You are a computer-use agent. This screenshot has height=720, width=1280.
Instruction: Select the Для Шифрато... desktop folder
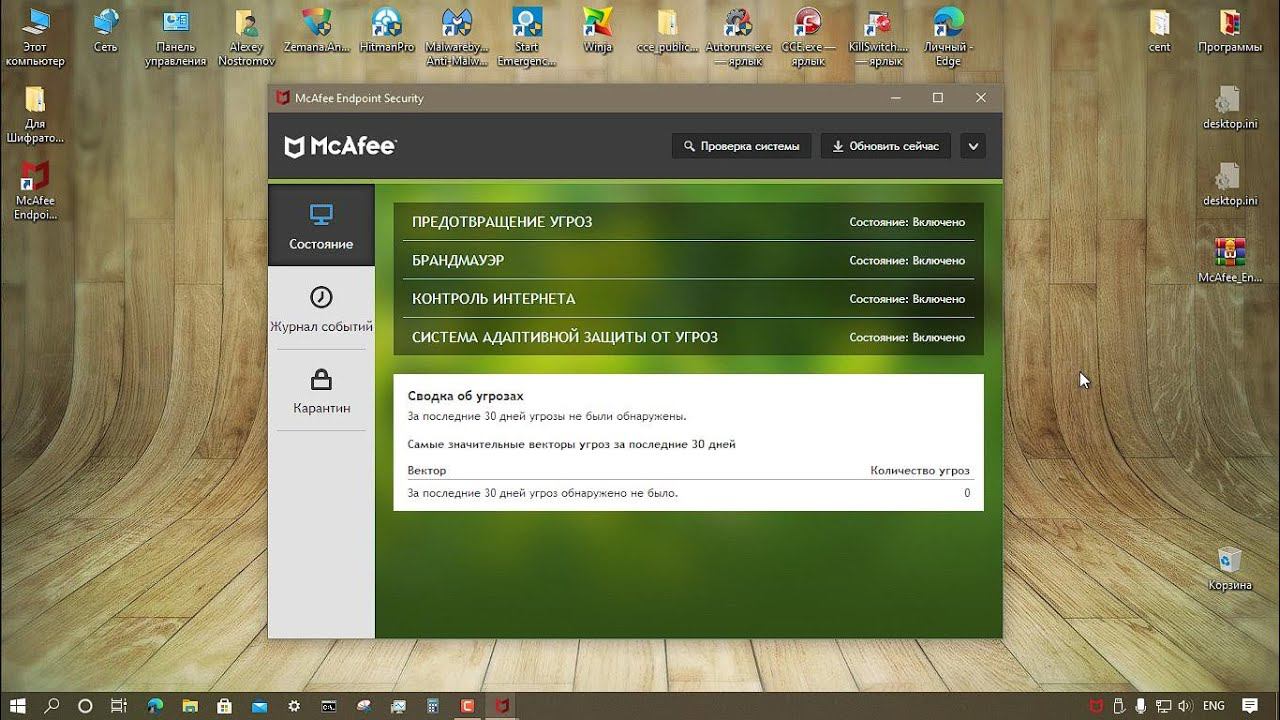pos(35,115)
